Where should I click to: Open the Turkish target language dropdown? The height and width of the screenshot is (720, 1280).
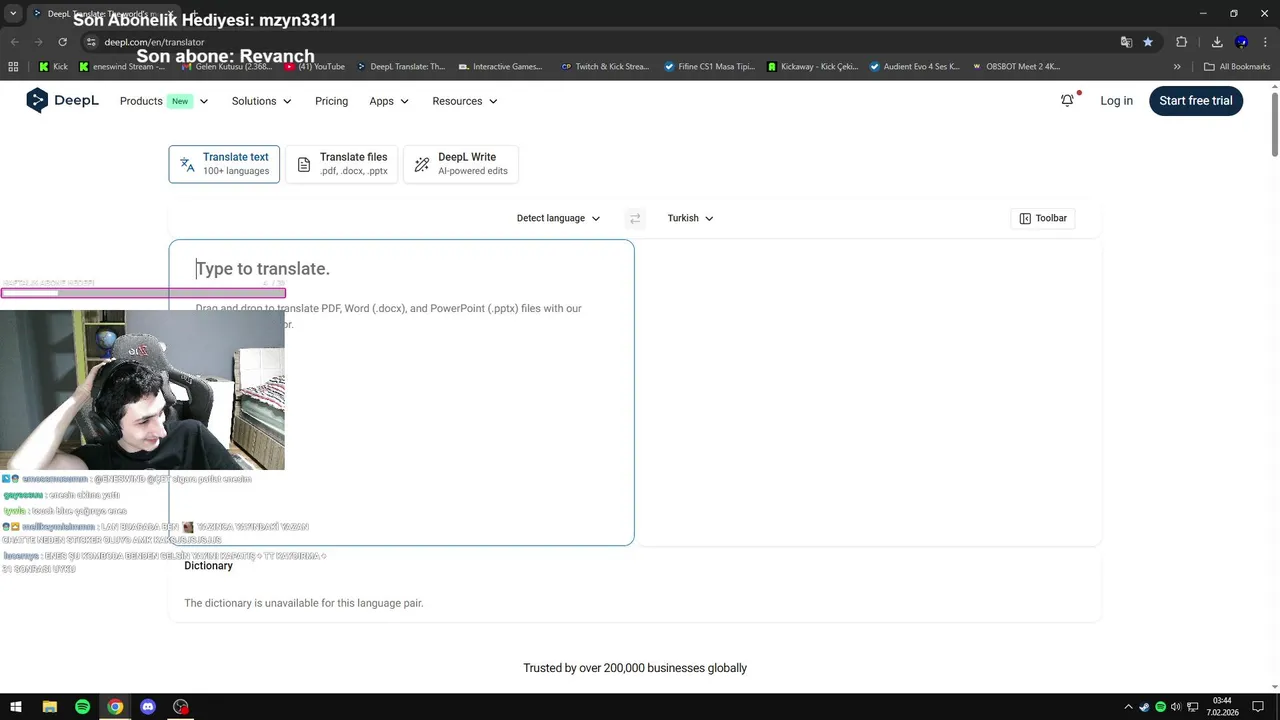point(690,218)
